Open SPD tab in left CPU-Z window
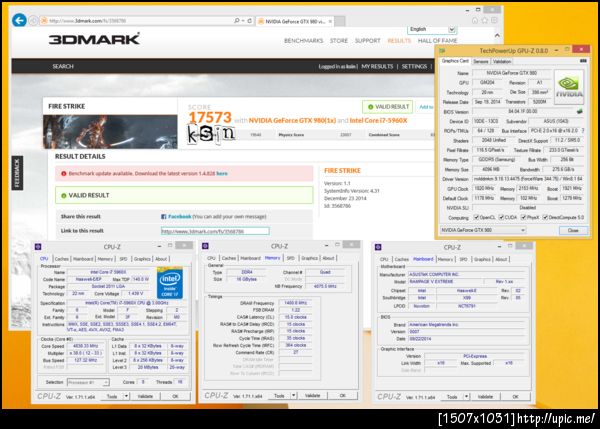 click(x=123, y=259)
